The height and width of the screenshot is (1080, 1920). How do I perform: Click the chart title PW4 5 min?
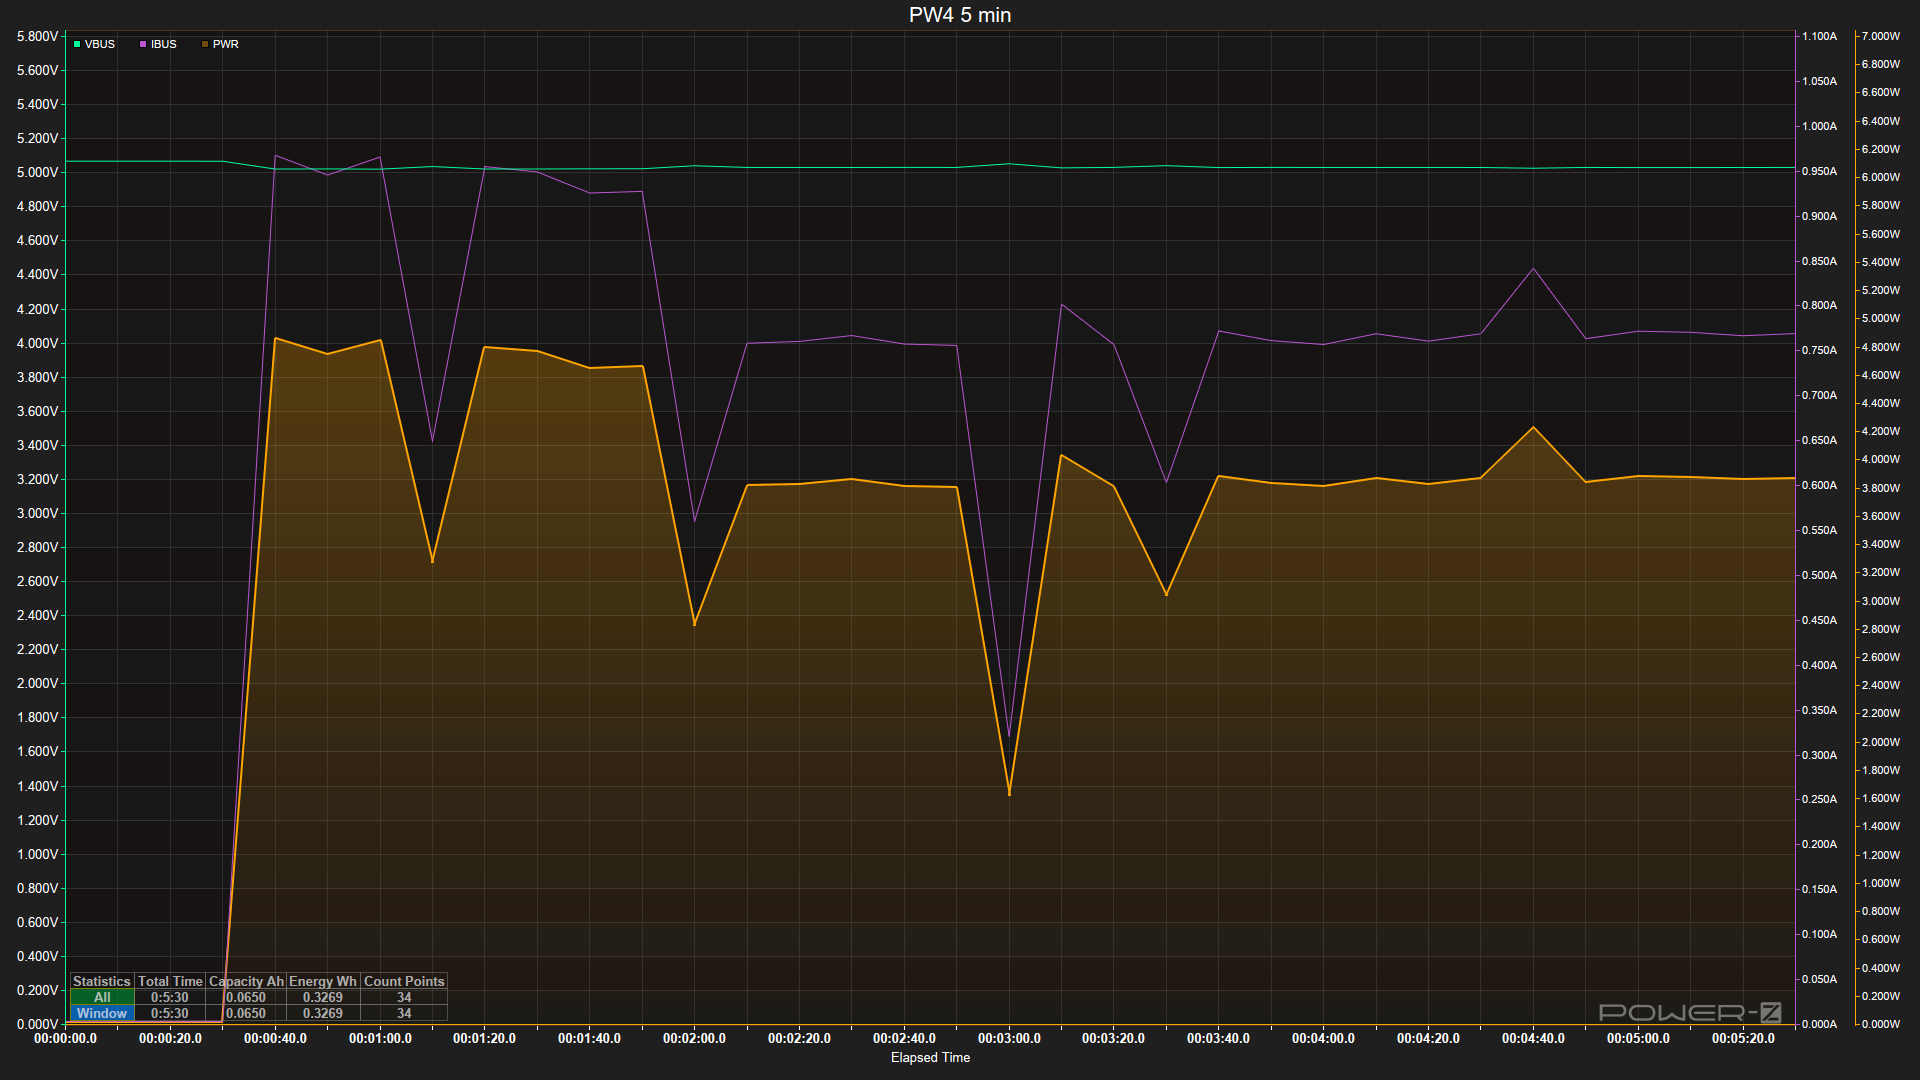click(x=959, y=15)
